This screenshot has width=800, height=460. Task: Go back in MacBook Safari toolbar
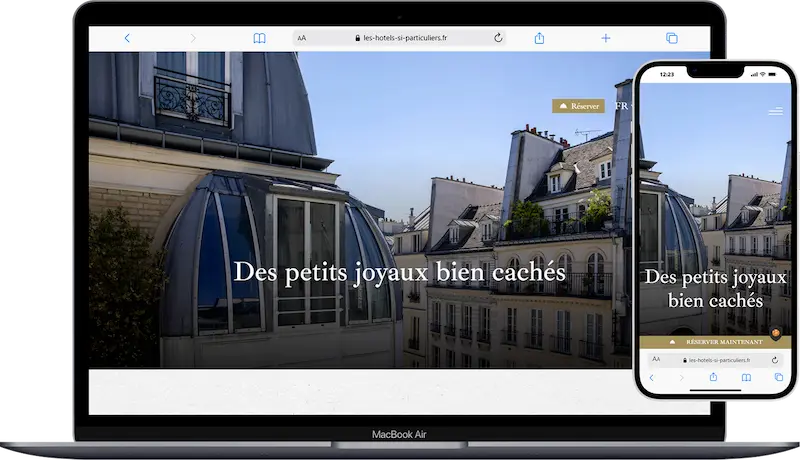pyautogui.click(x=127, y=38)
